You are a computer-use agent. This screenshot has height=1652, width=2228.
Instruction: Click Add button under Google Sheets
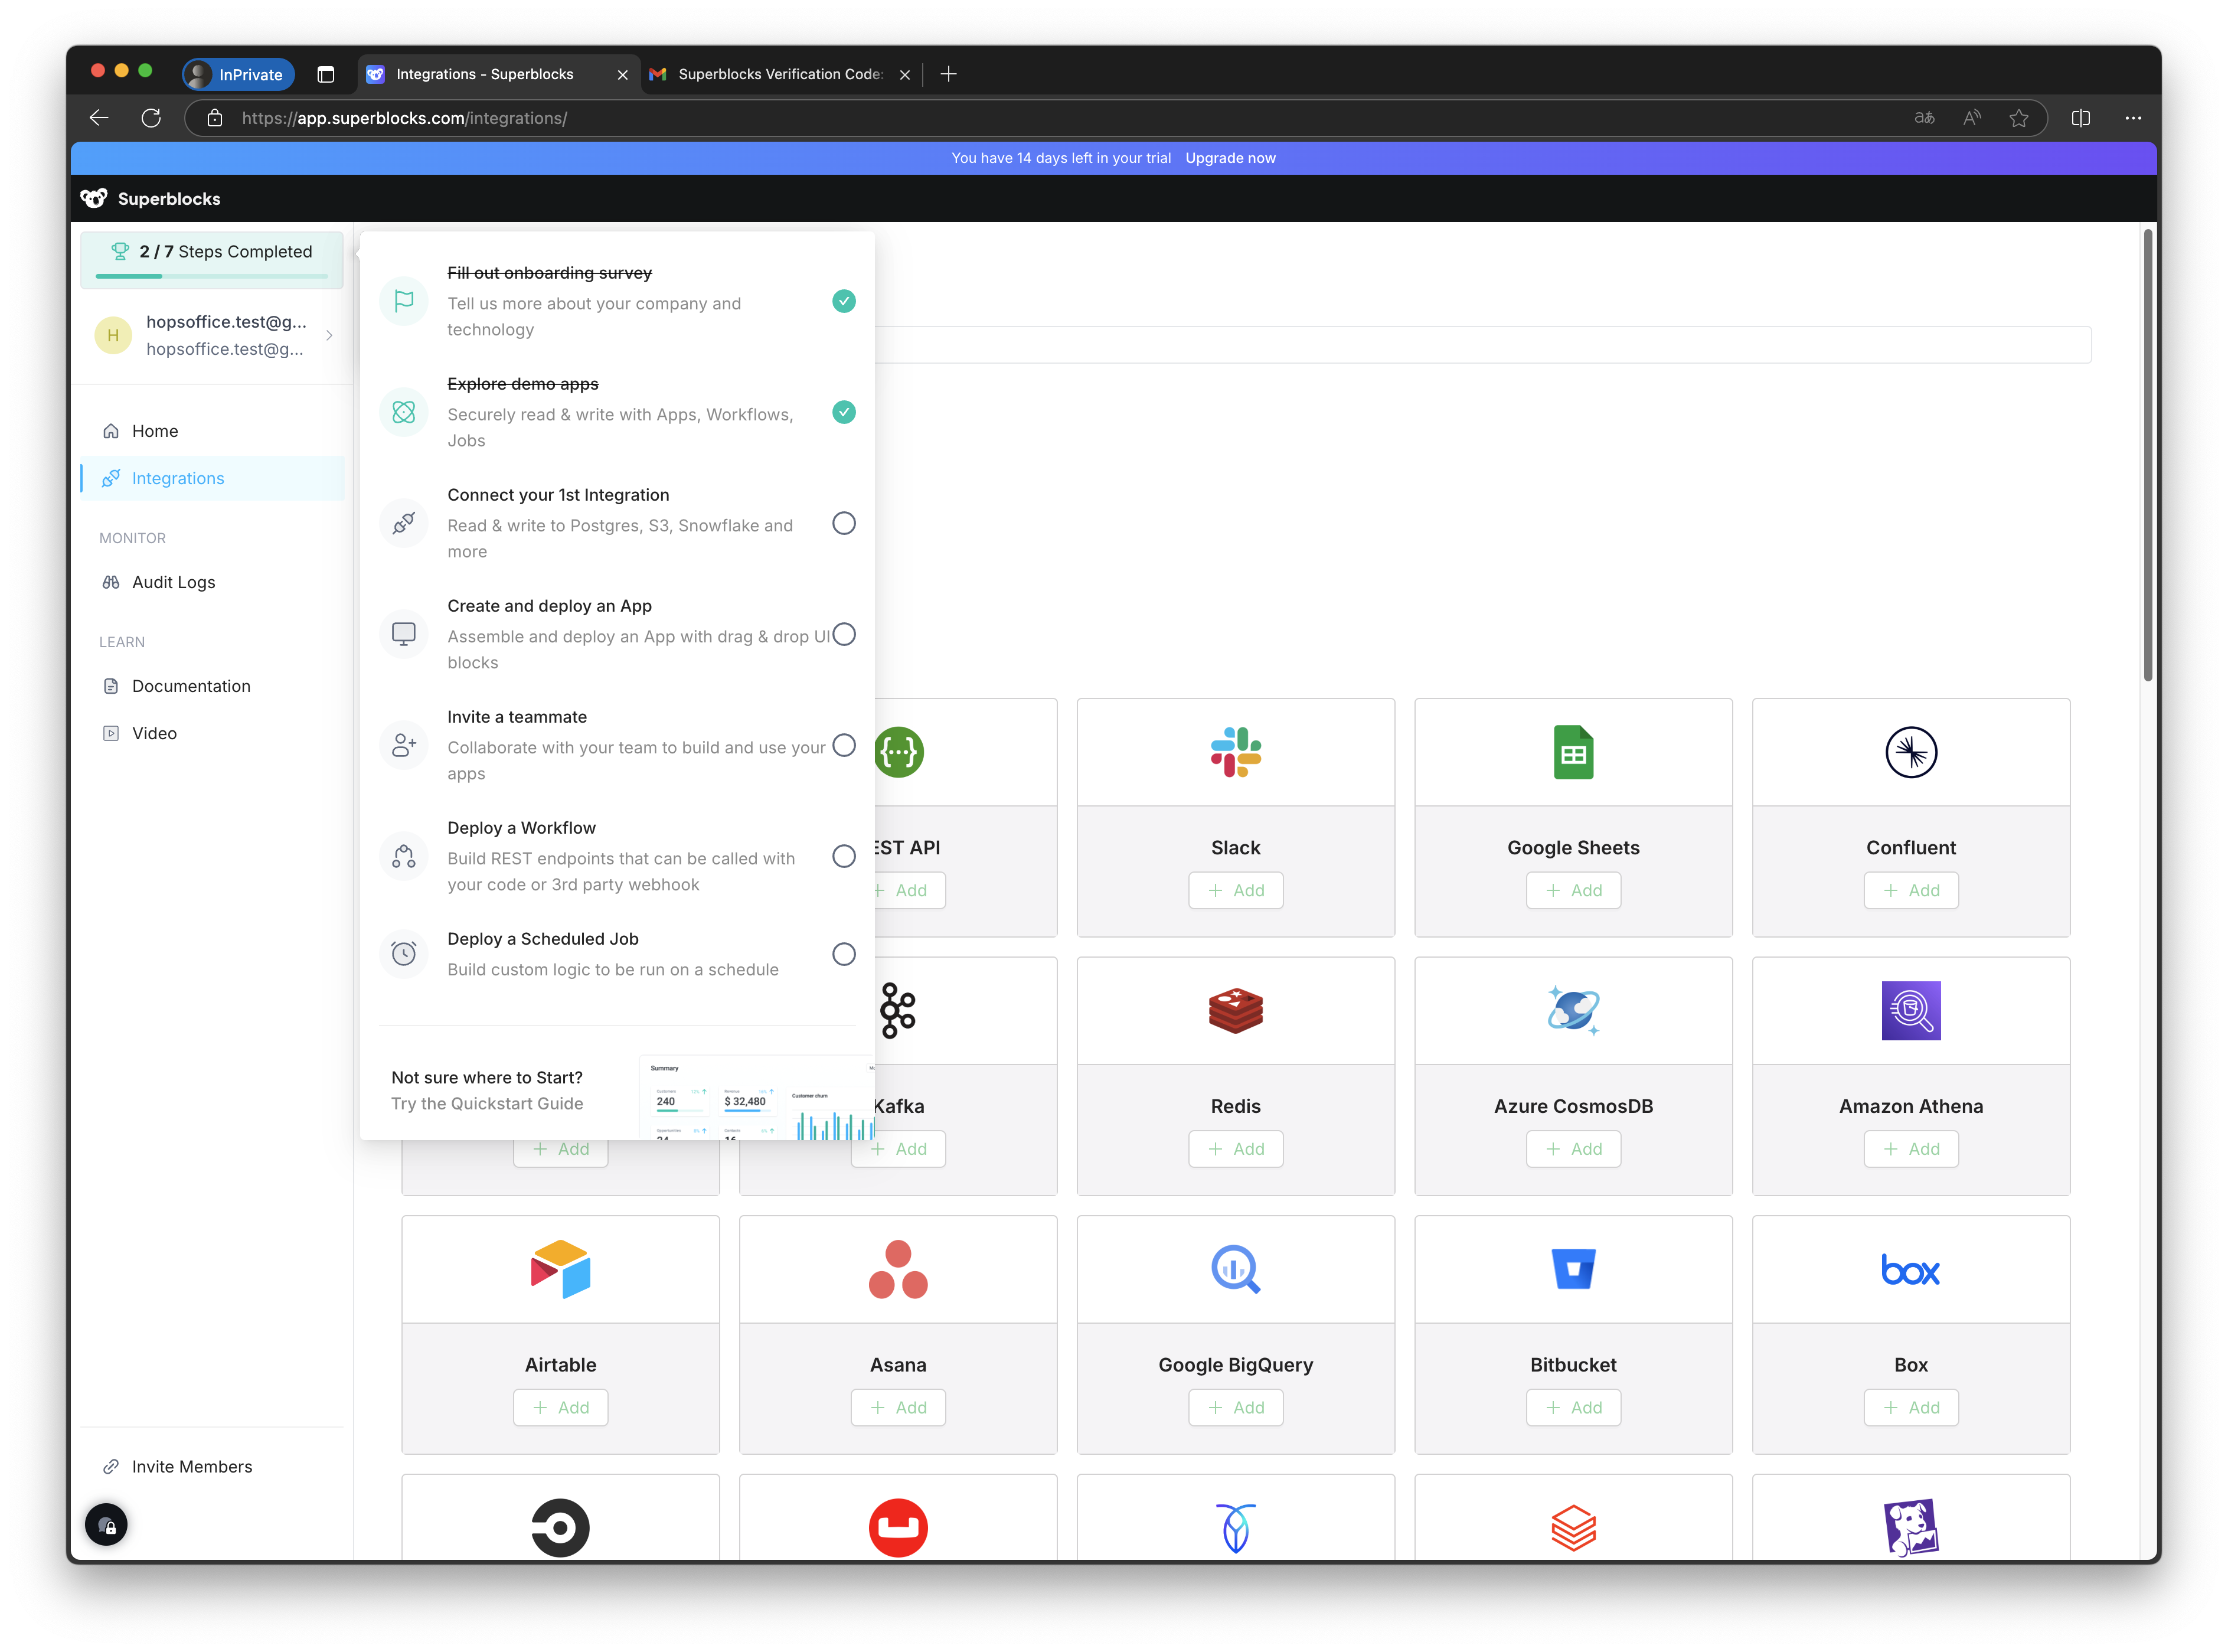pos(1573,890)
